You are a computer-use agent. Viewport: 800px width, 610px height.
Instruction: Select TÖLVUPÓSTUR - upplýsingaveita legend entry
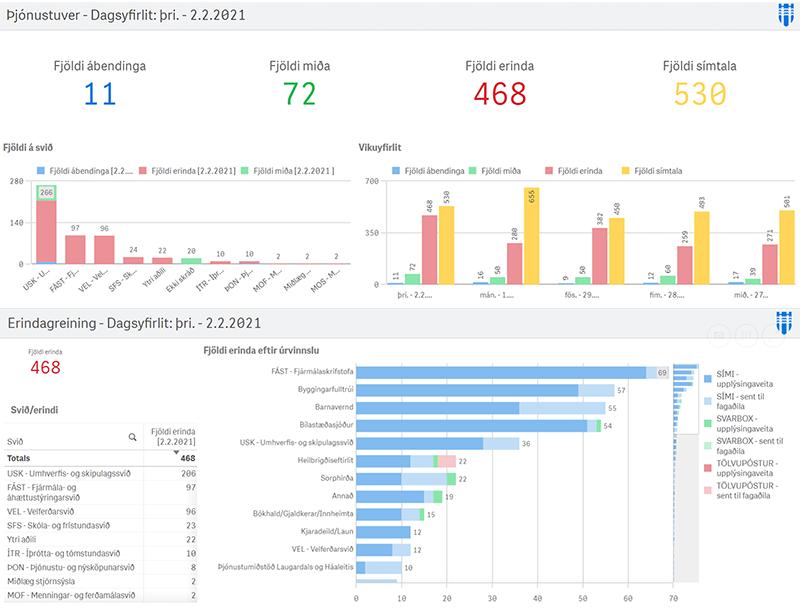741,468
